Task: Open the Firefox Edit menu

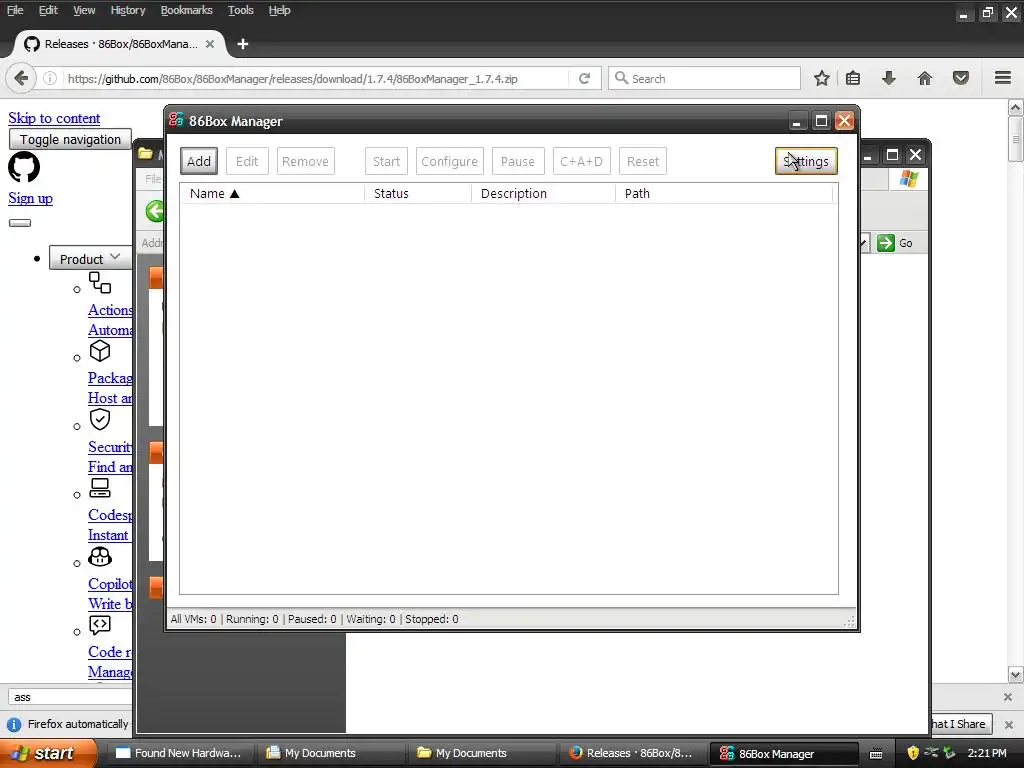Action: click(x=48, y=10)
